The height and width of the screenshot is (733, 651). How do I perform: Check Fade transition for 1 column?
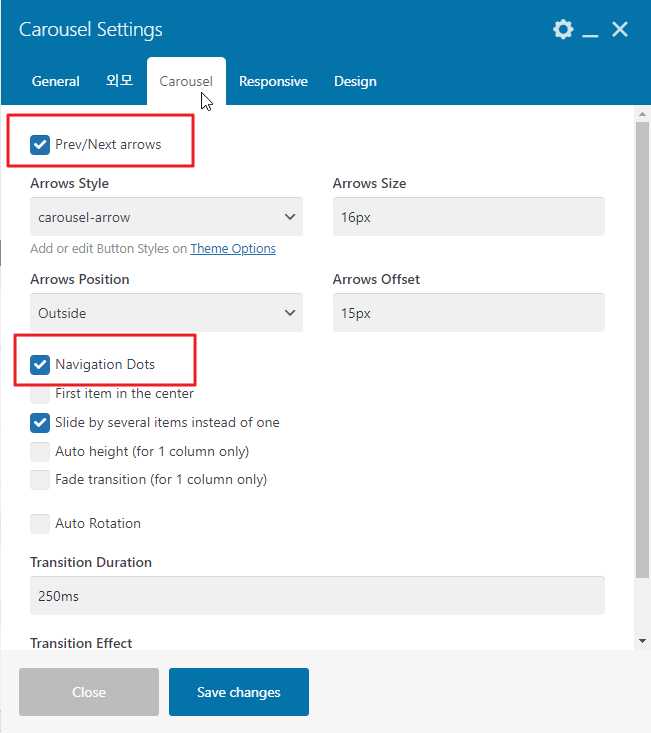coord(40,480)
